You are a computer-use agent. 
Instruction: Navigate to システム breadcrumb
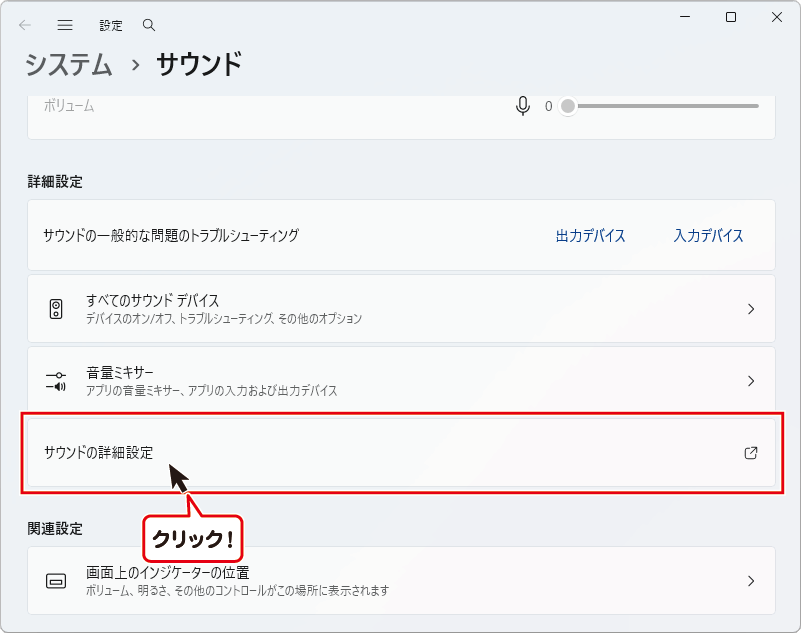[x=69, y=65]
